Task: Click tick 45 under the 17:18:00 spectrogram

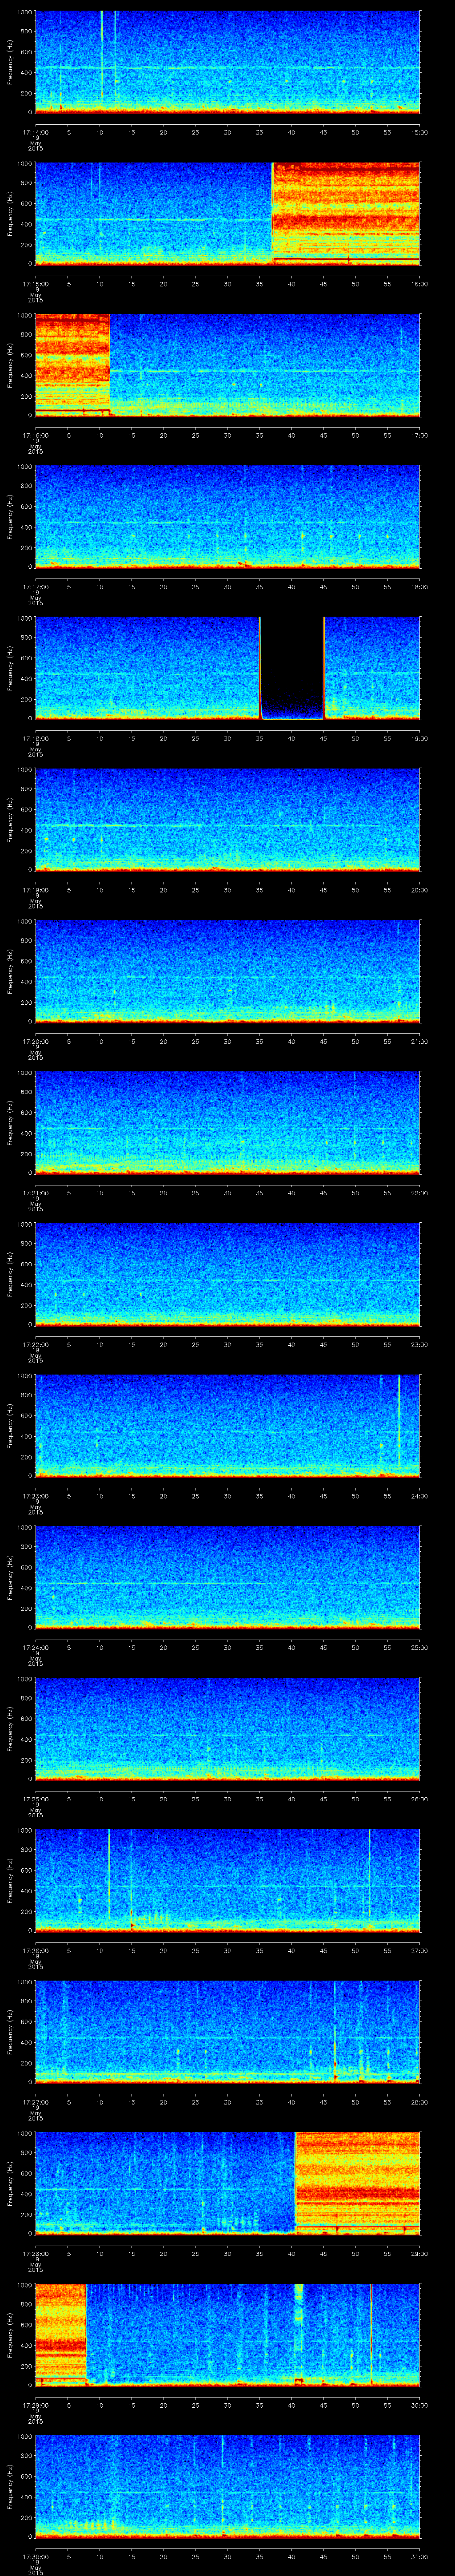Action: pyautogui.click(x=323, y=738)
